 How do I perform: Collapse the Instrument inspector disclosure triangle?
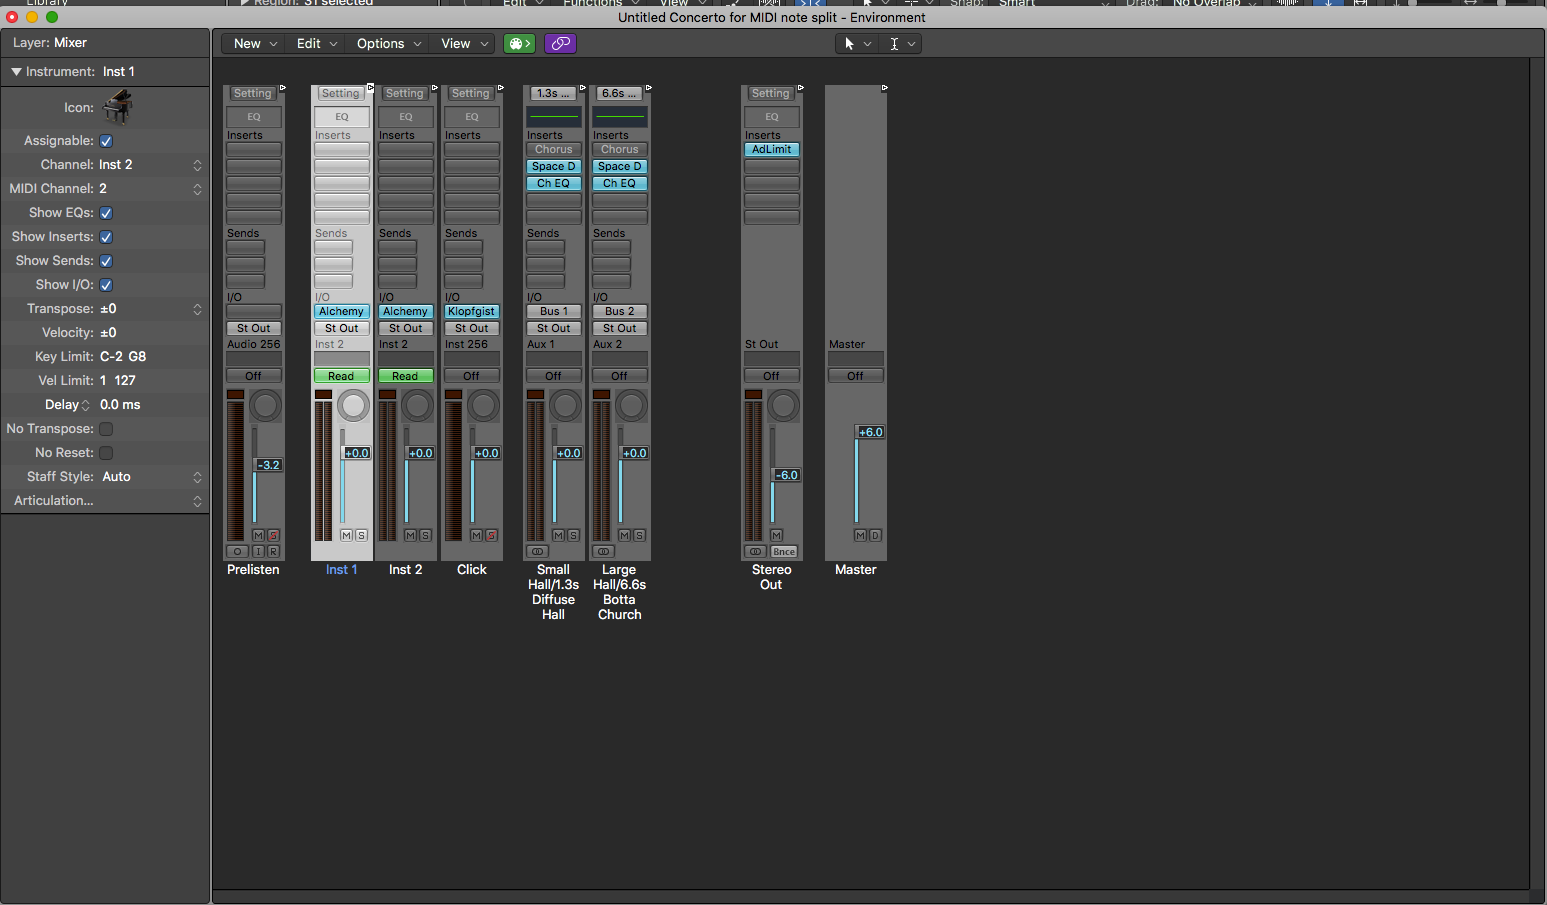coord(16,72)
